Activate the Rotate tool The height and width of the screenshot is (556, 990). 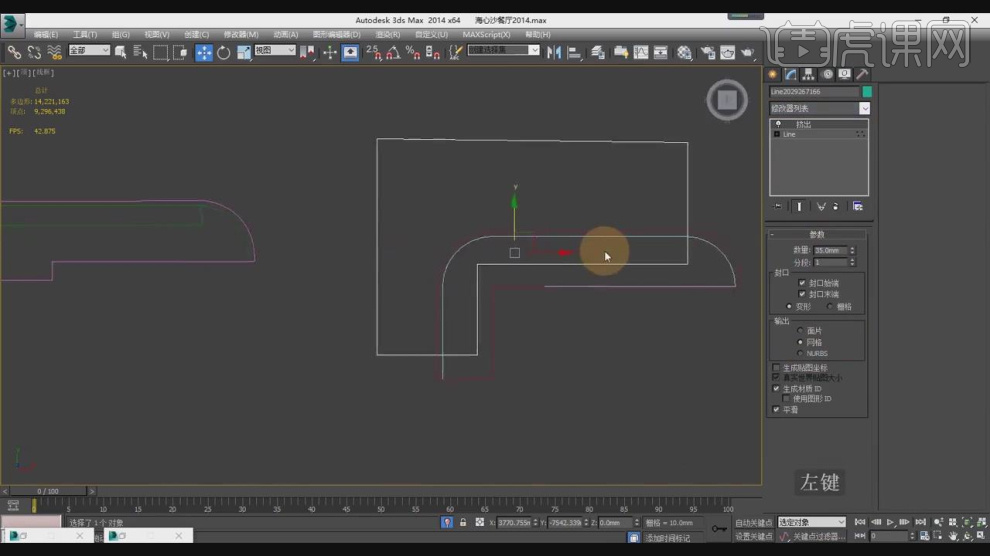223,52
